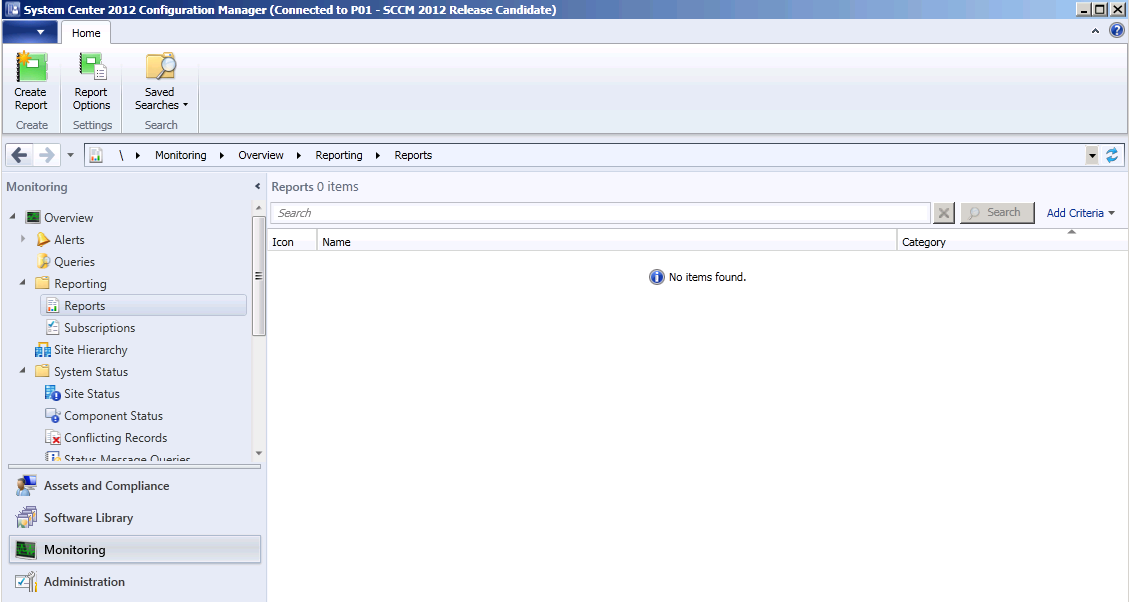Switch to Monitoring workspace
1129x602 pixels.
[135, 549]
